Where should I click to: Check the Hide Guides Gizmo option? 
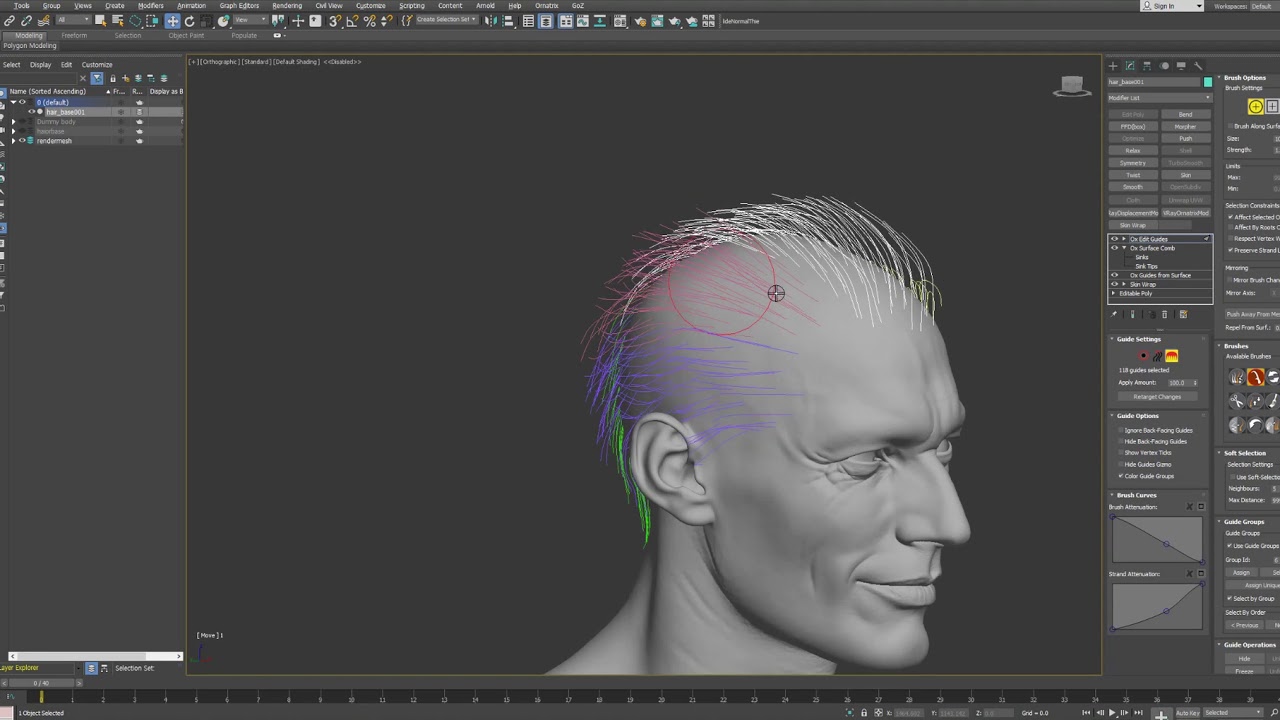pos(1120,464)
